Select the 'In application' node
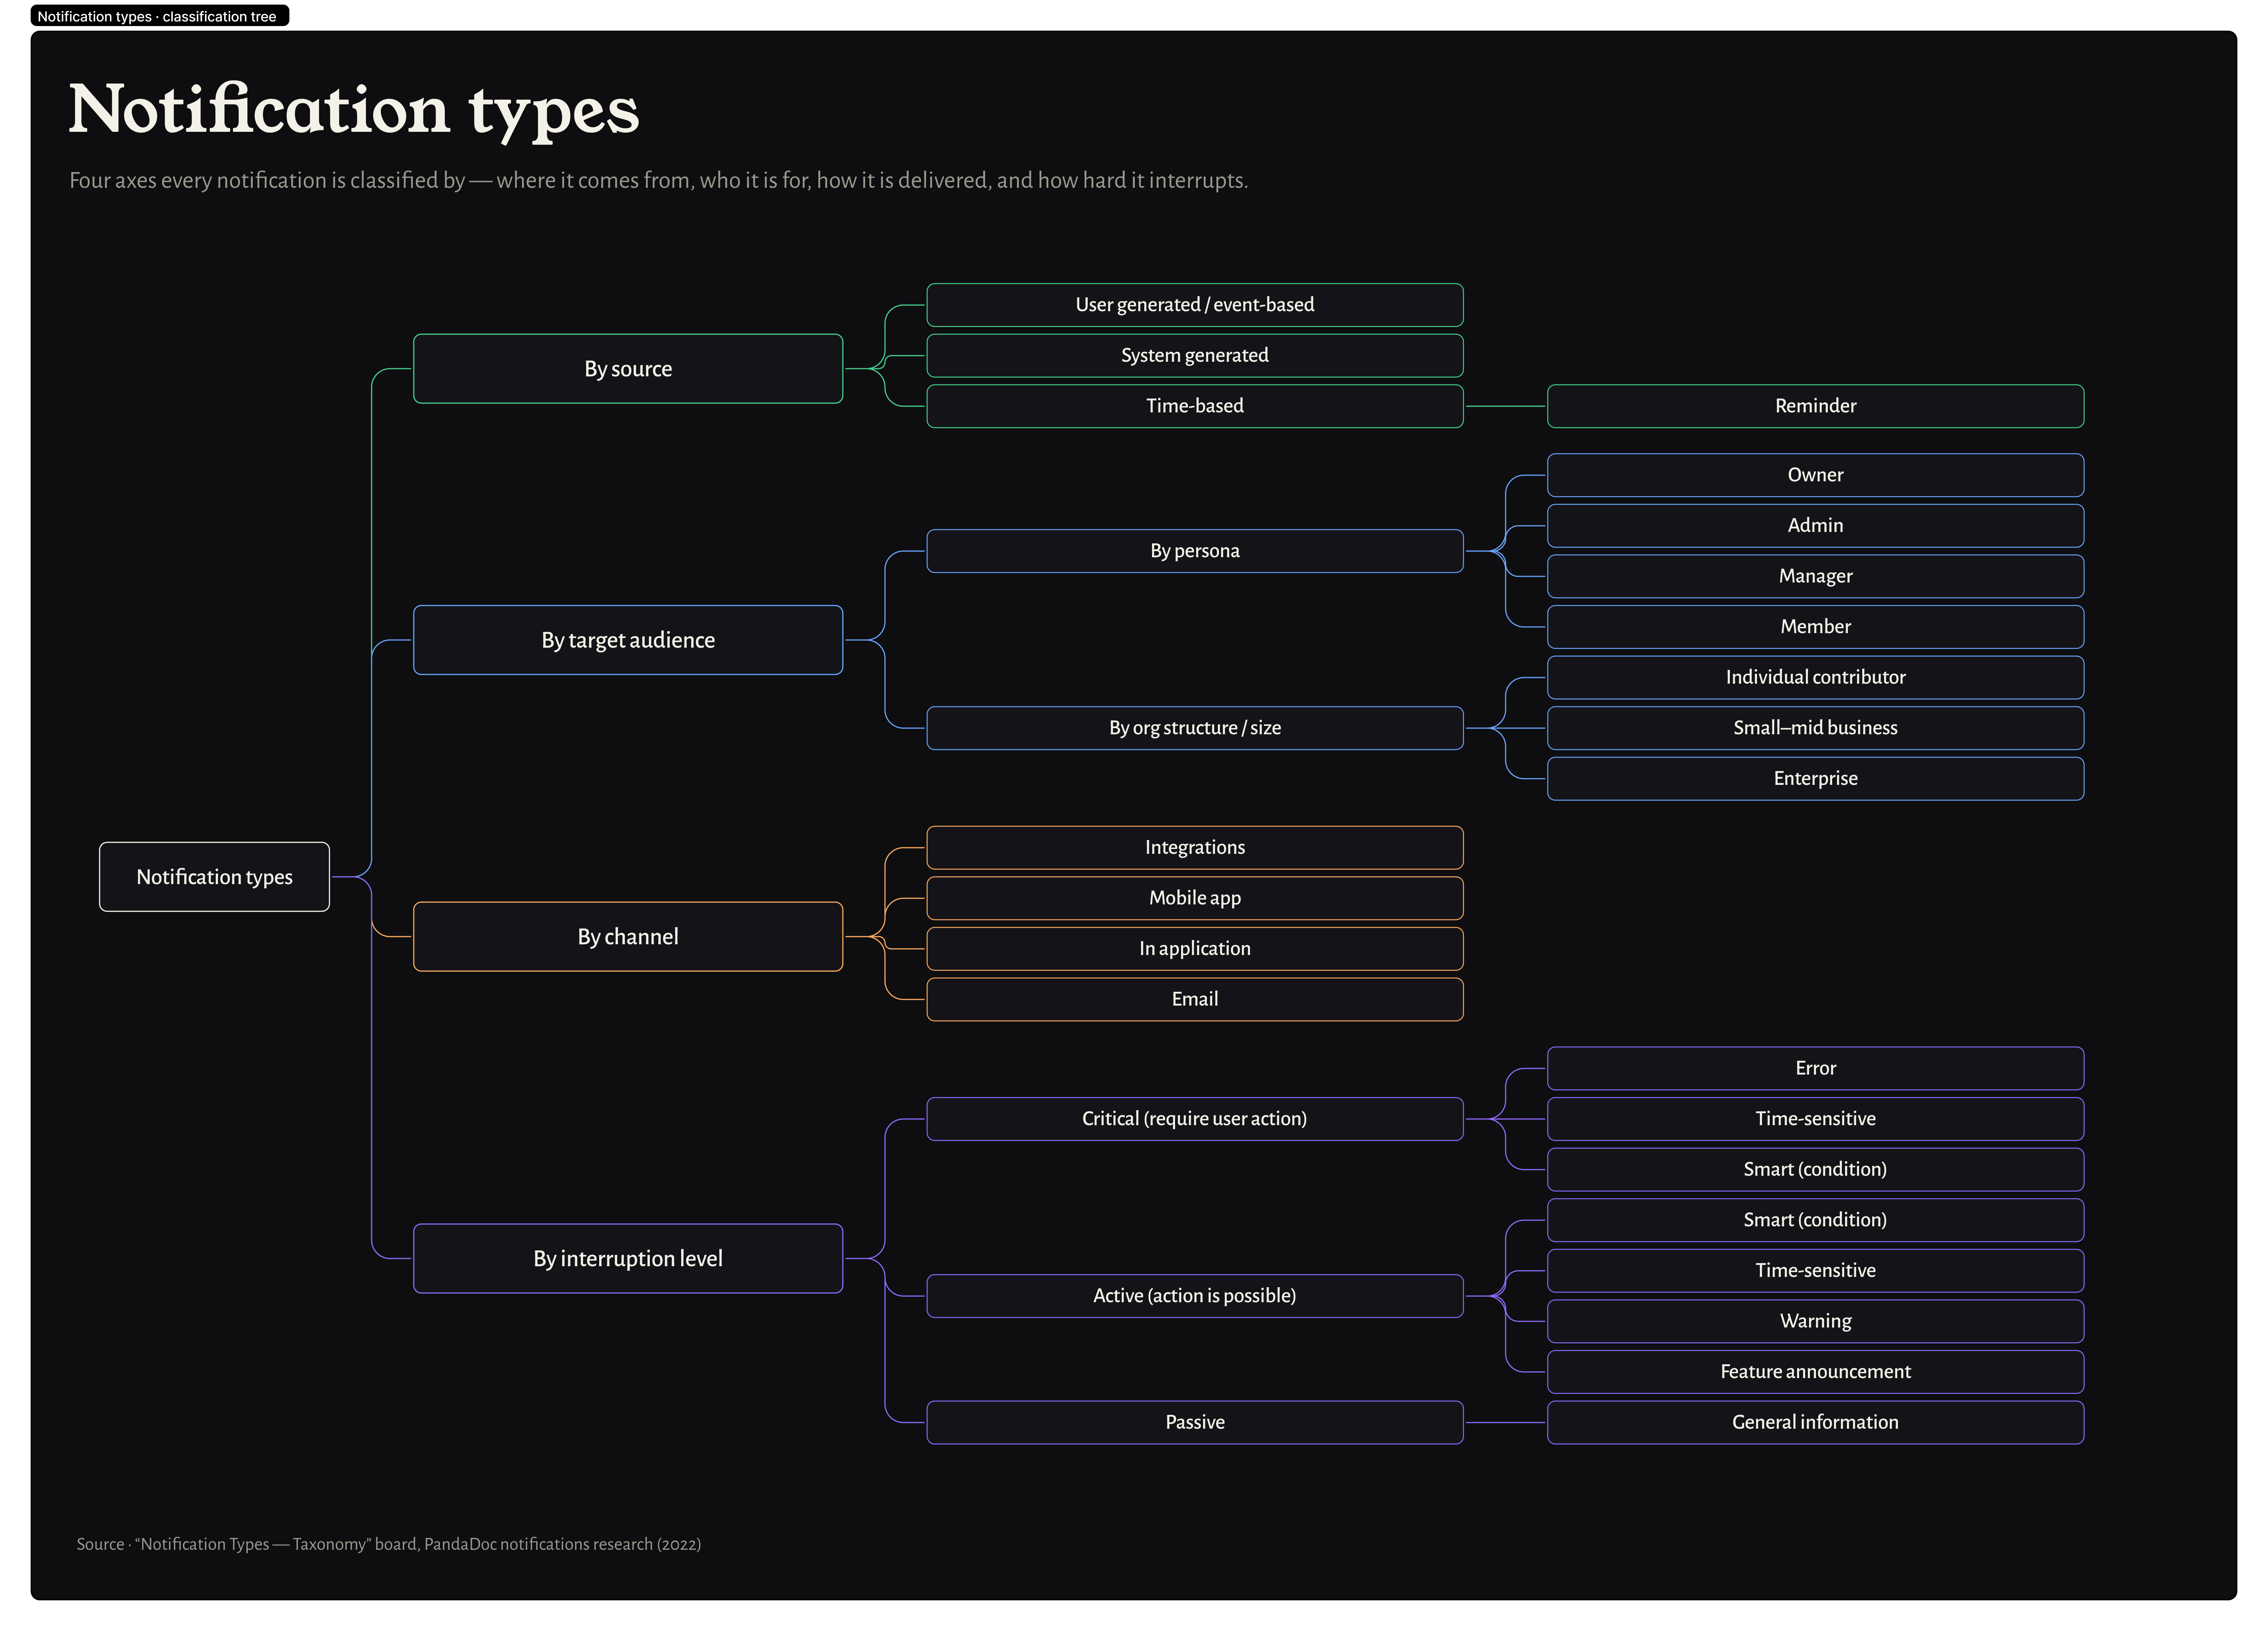The width and height of the screenshot is (2268, 1631). (1195, 948)
